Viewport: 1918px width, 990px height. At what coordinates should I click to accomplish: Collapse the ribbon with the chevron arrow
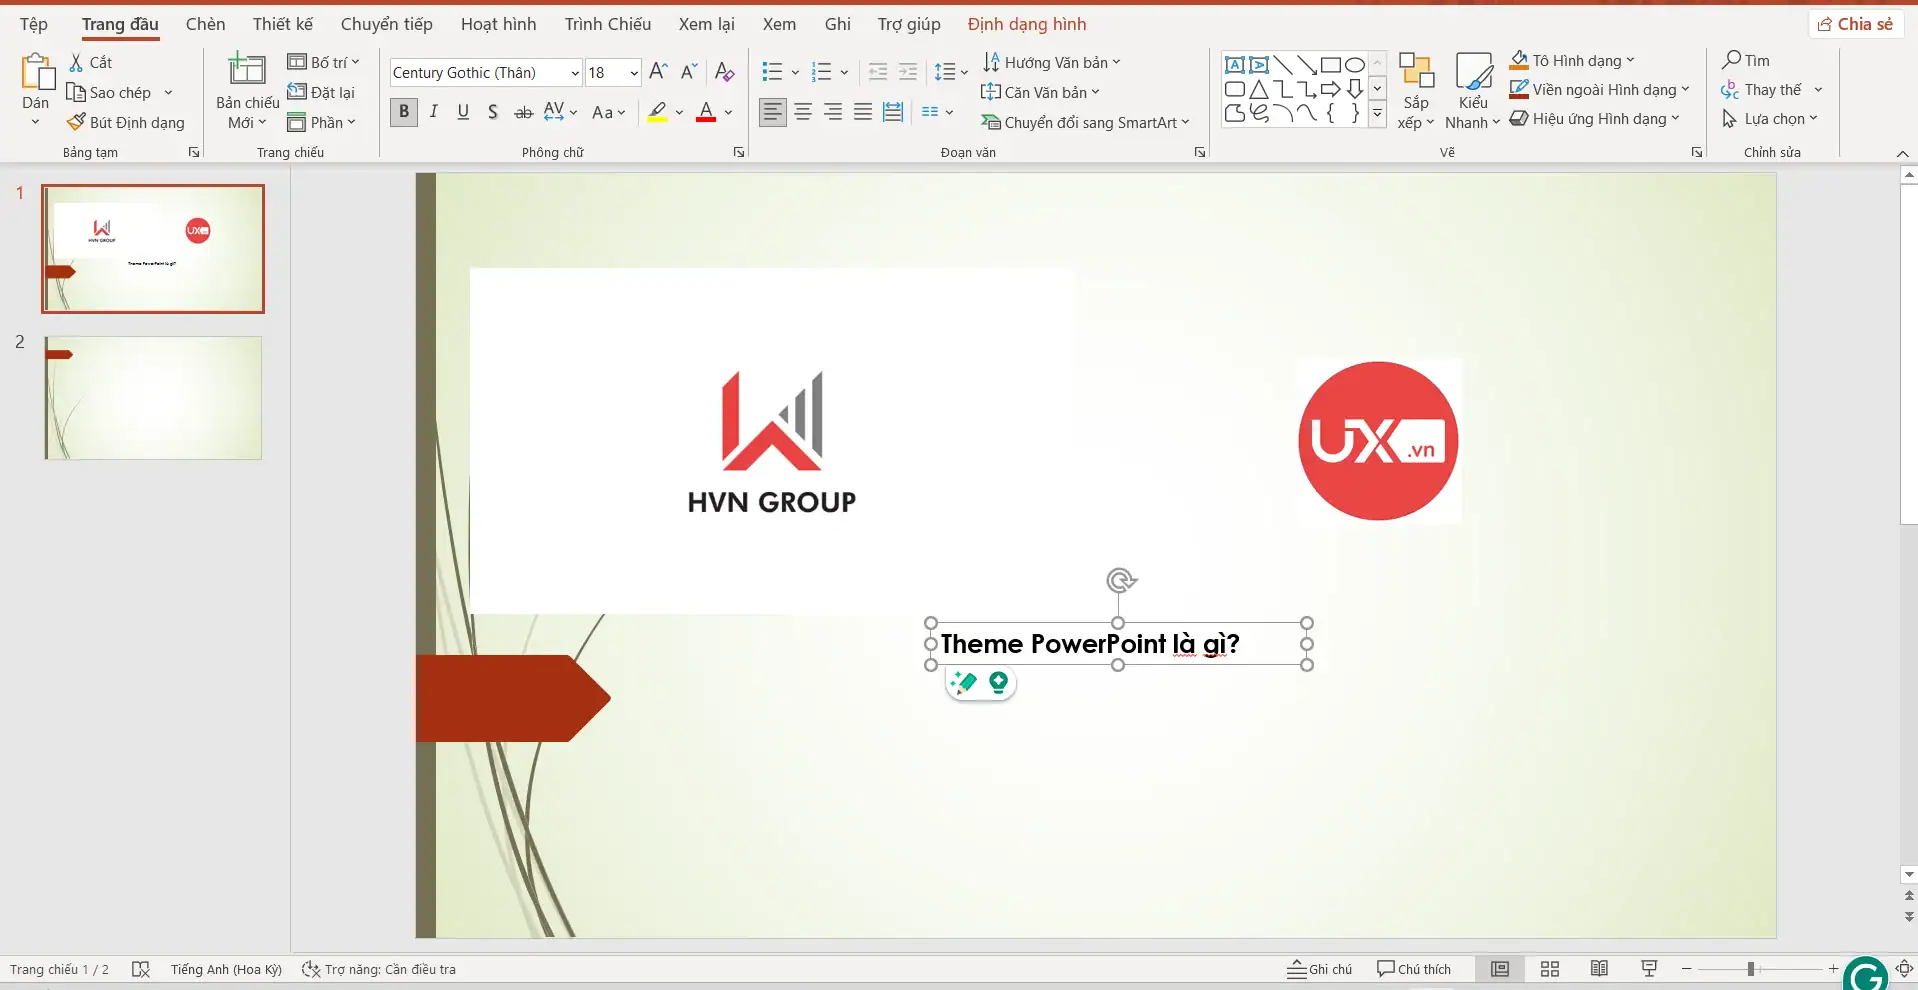click(x=1902, y=153)
